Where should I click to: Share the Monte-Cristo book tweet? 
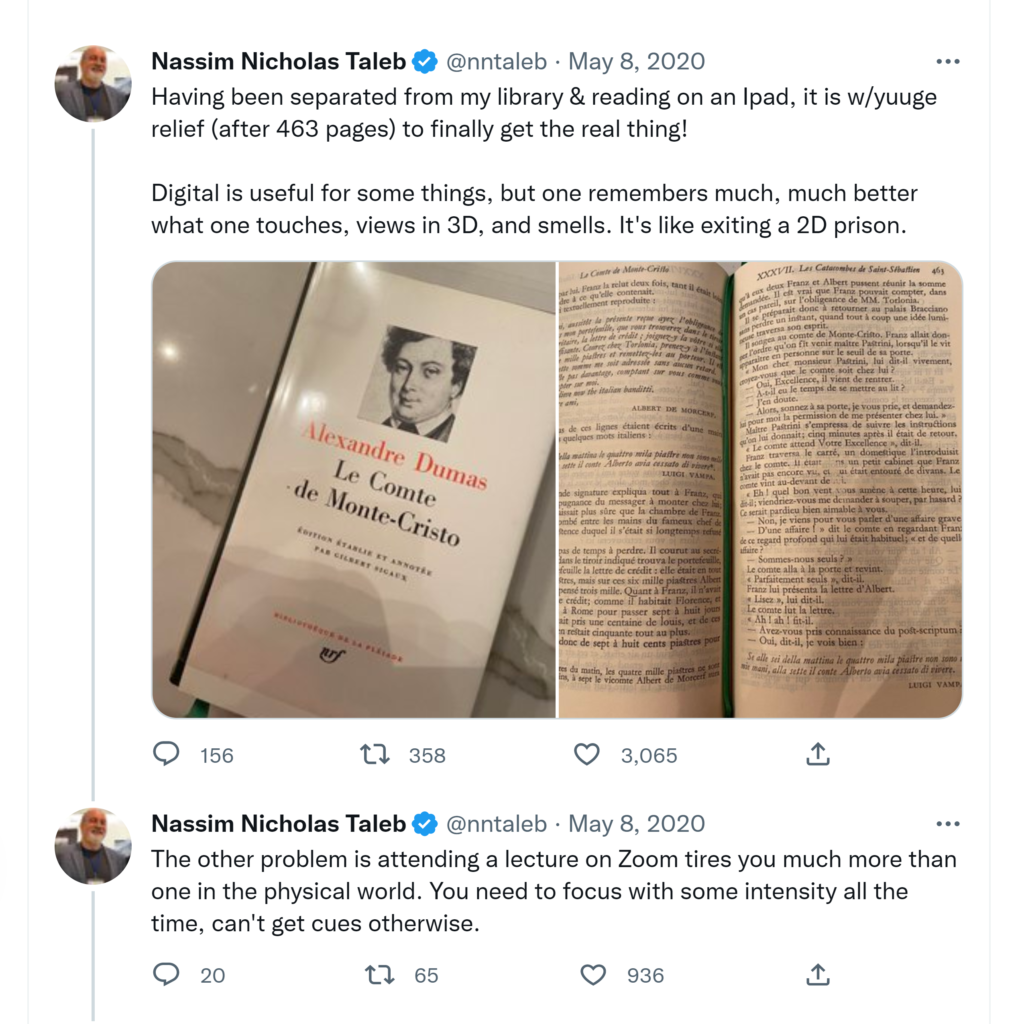tap(818, 754)
